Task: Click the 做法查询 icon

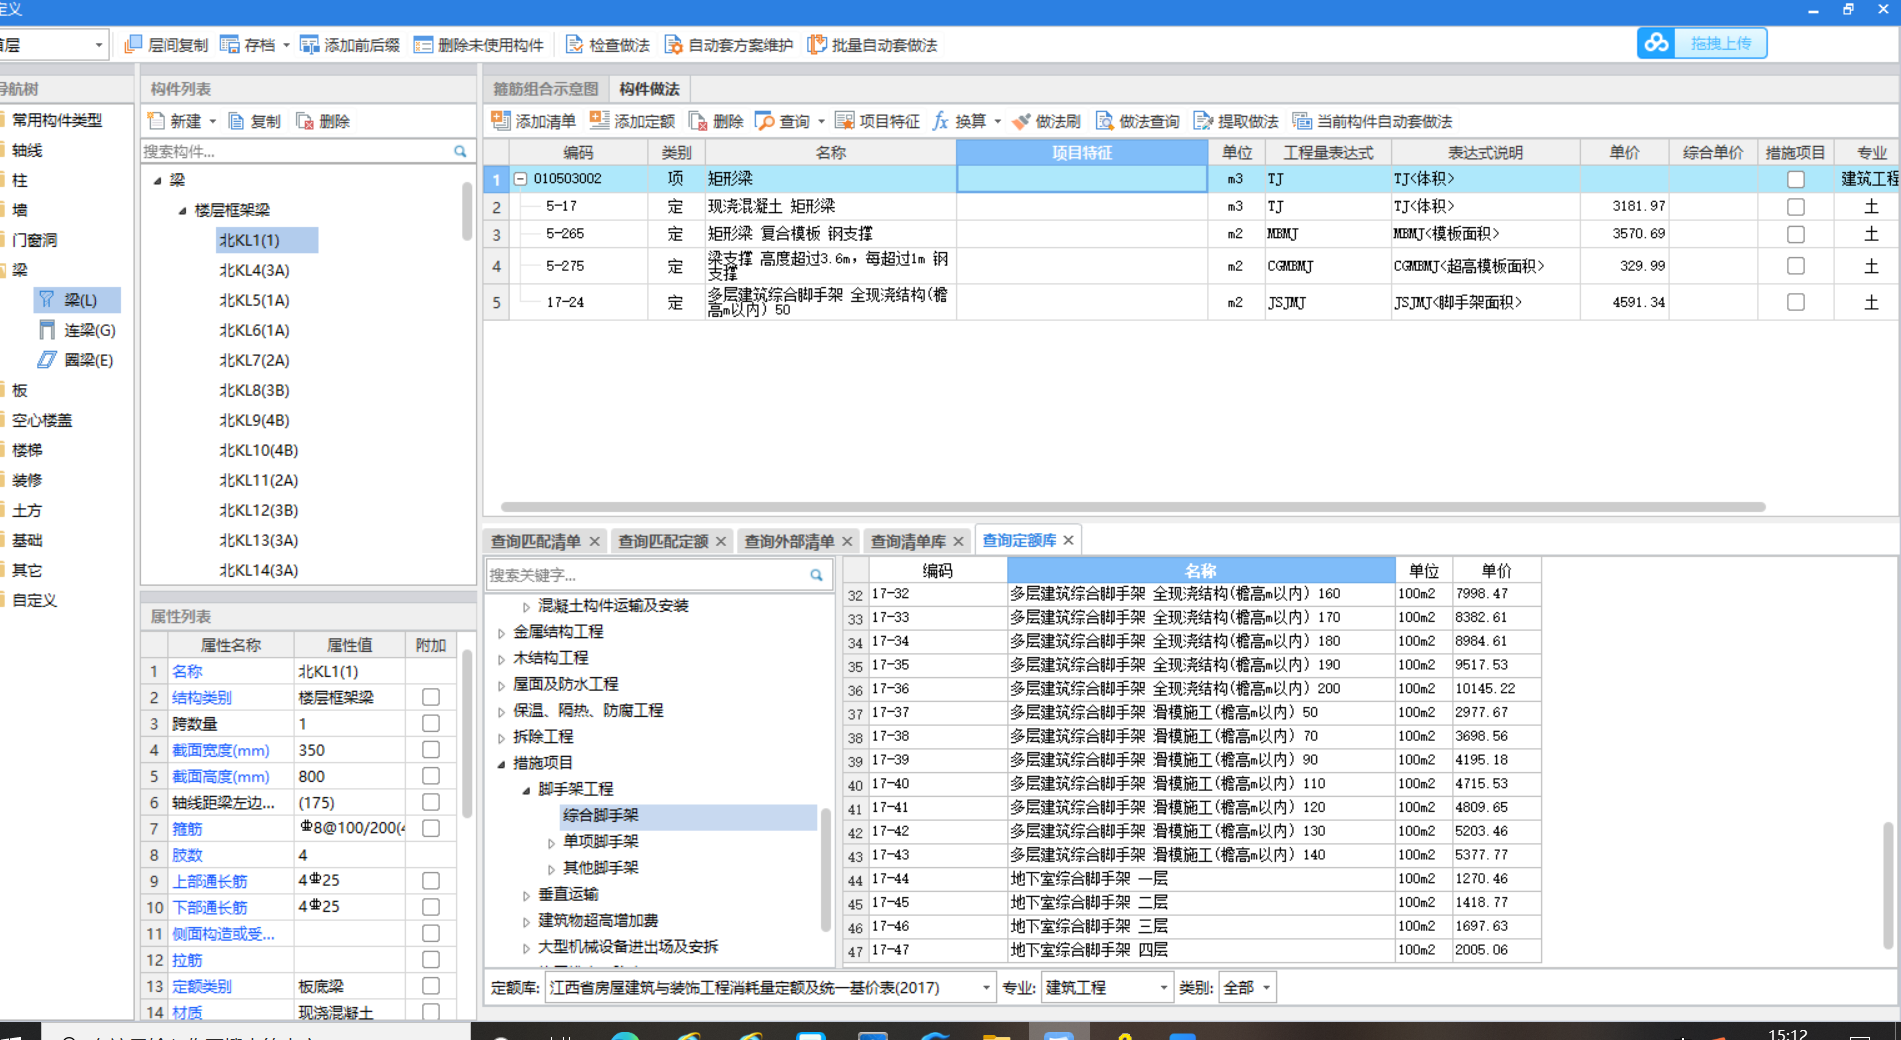Action: tap(1104, 121)
